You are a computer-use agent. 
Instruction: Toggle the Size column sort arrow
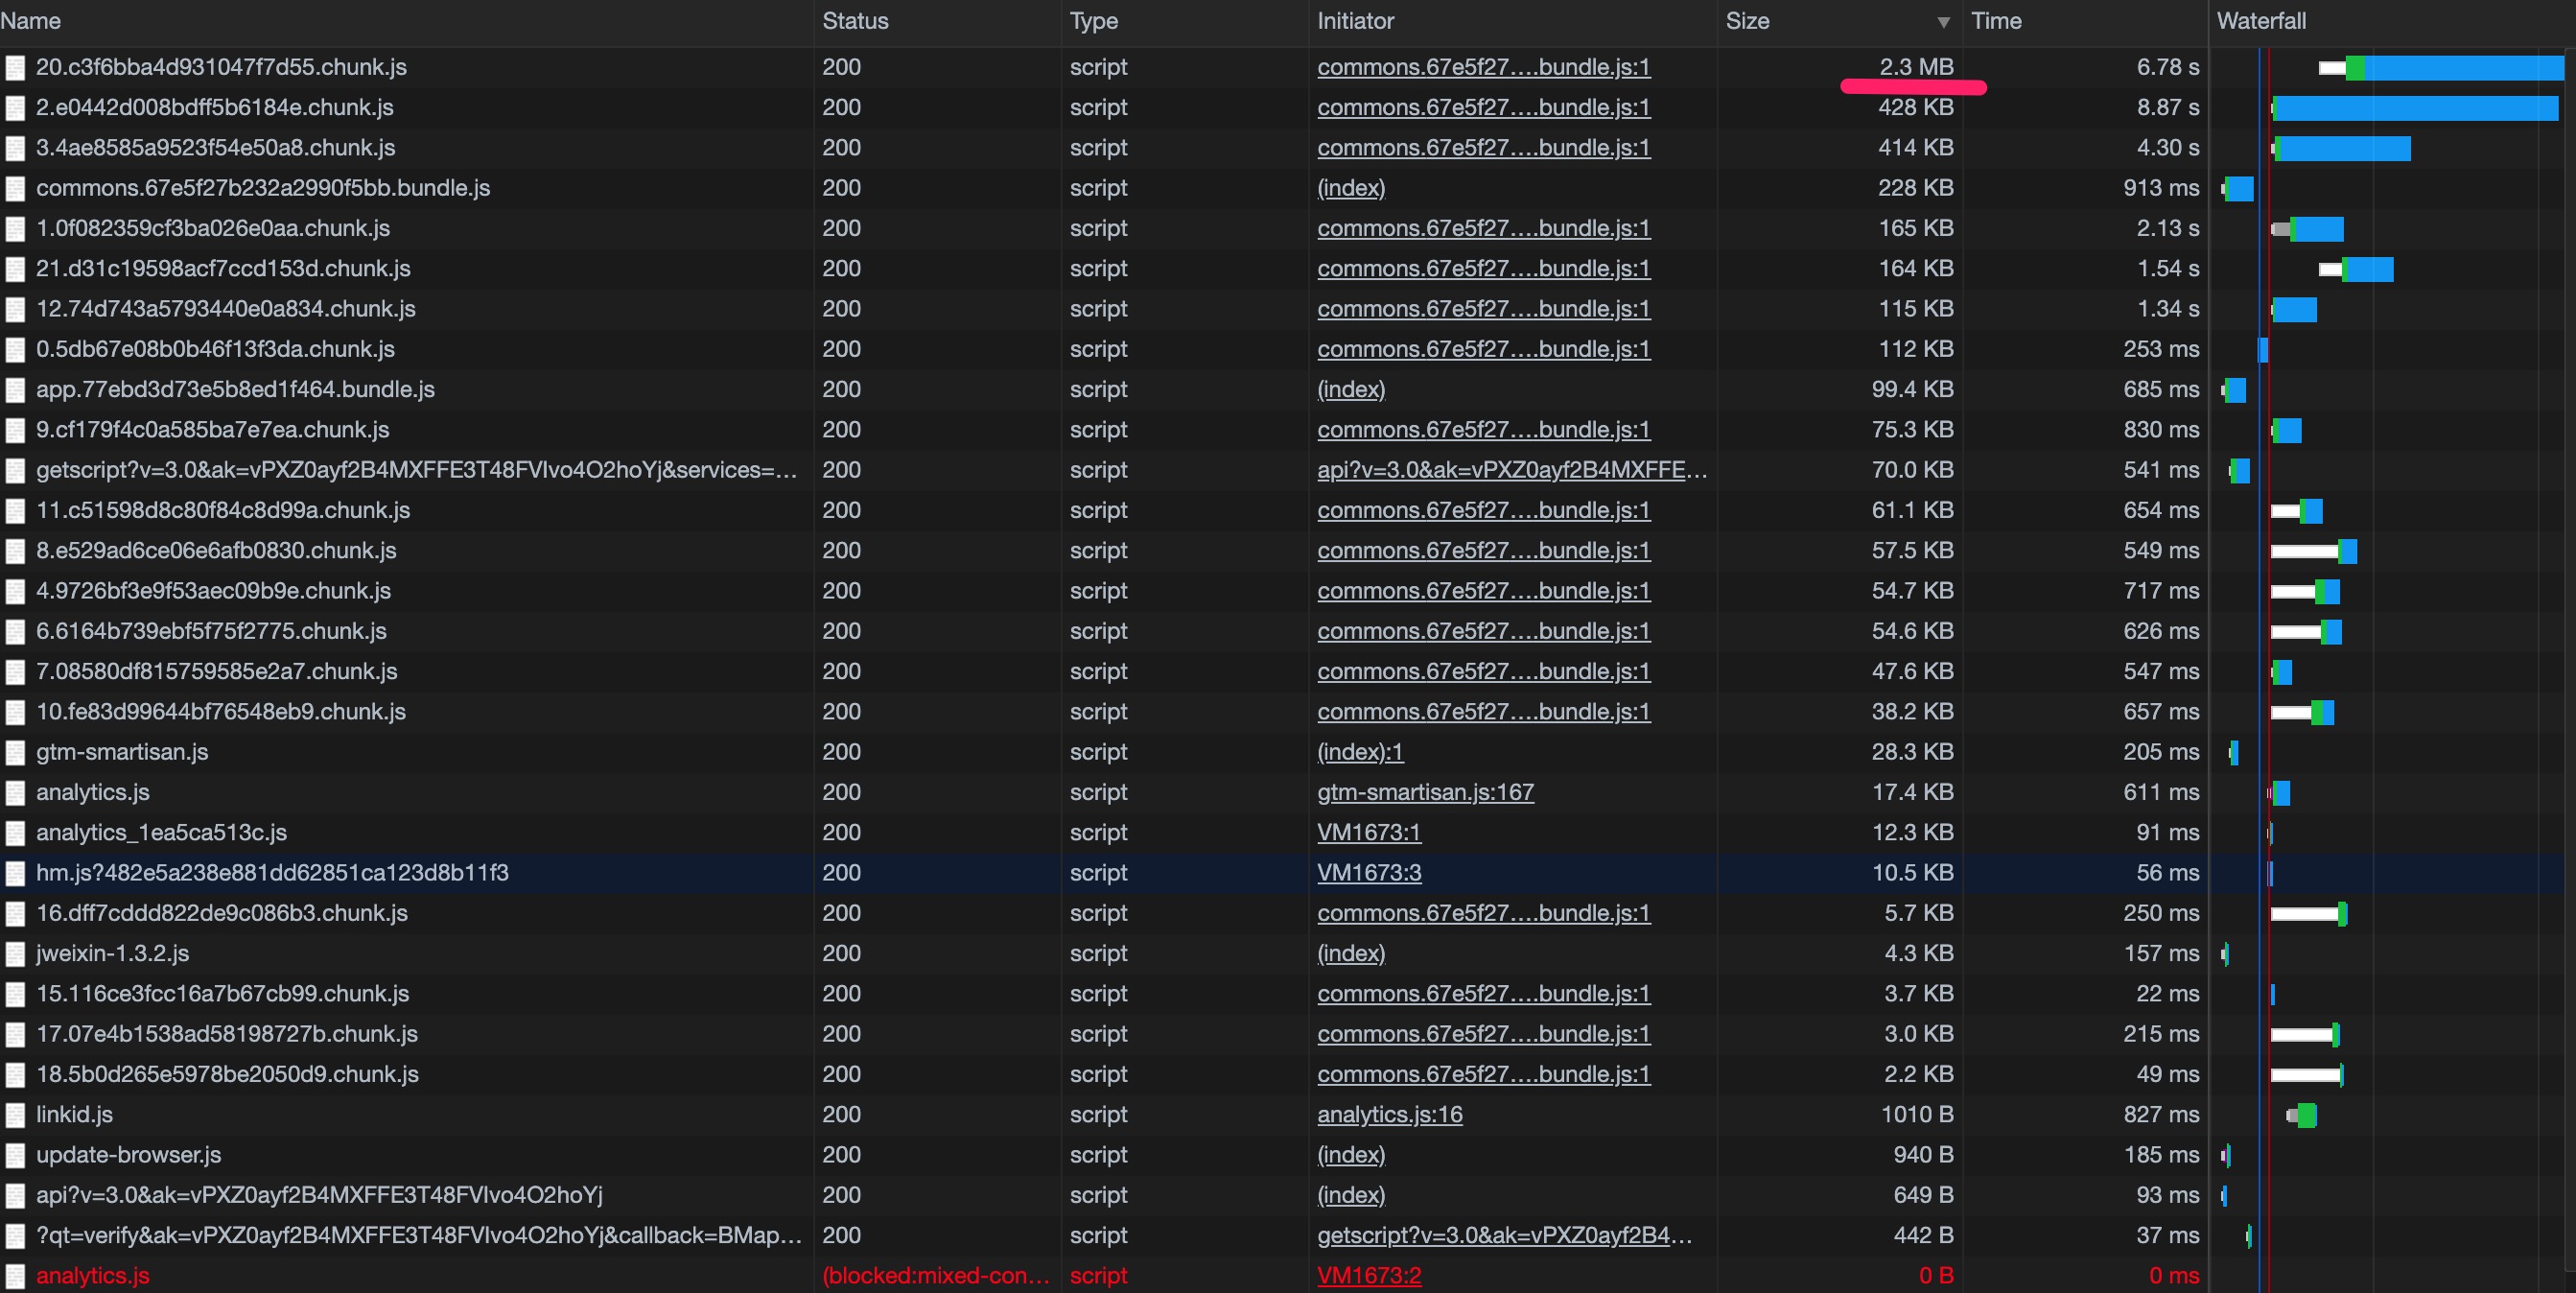1943,22
